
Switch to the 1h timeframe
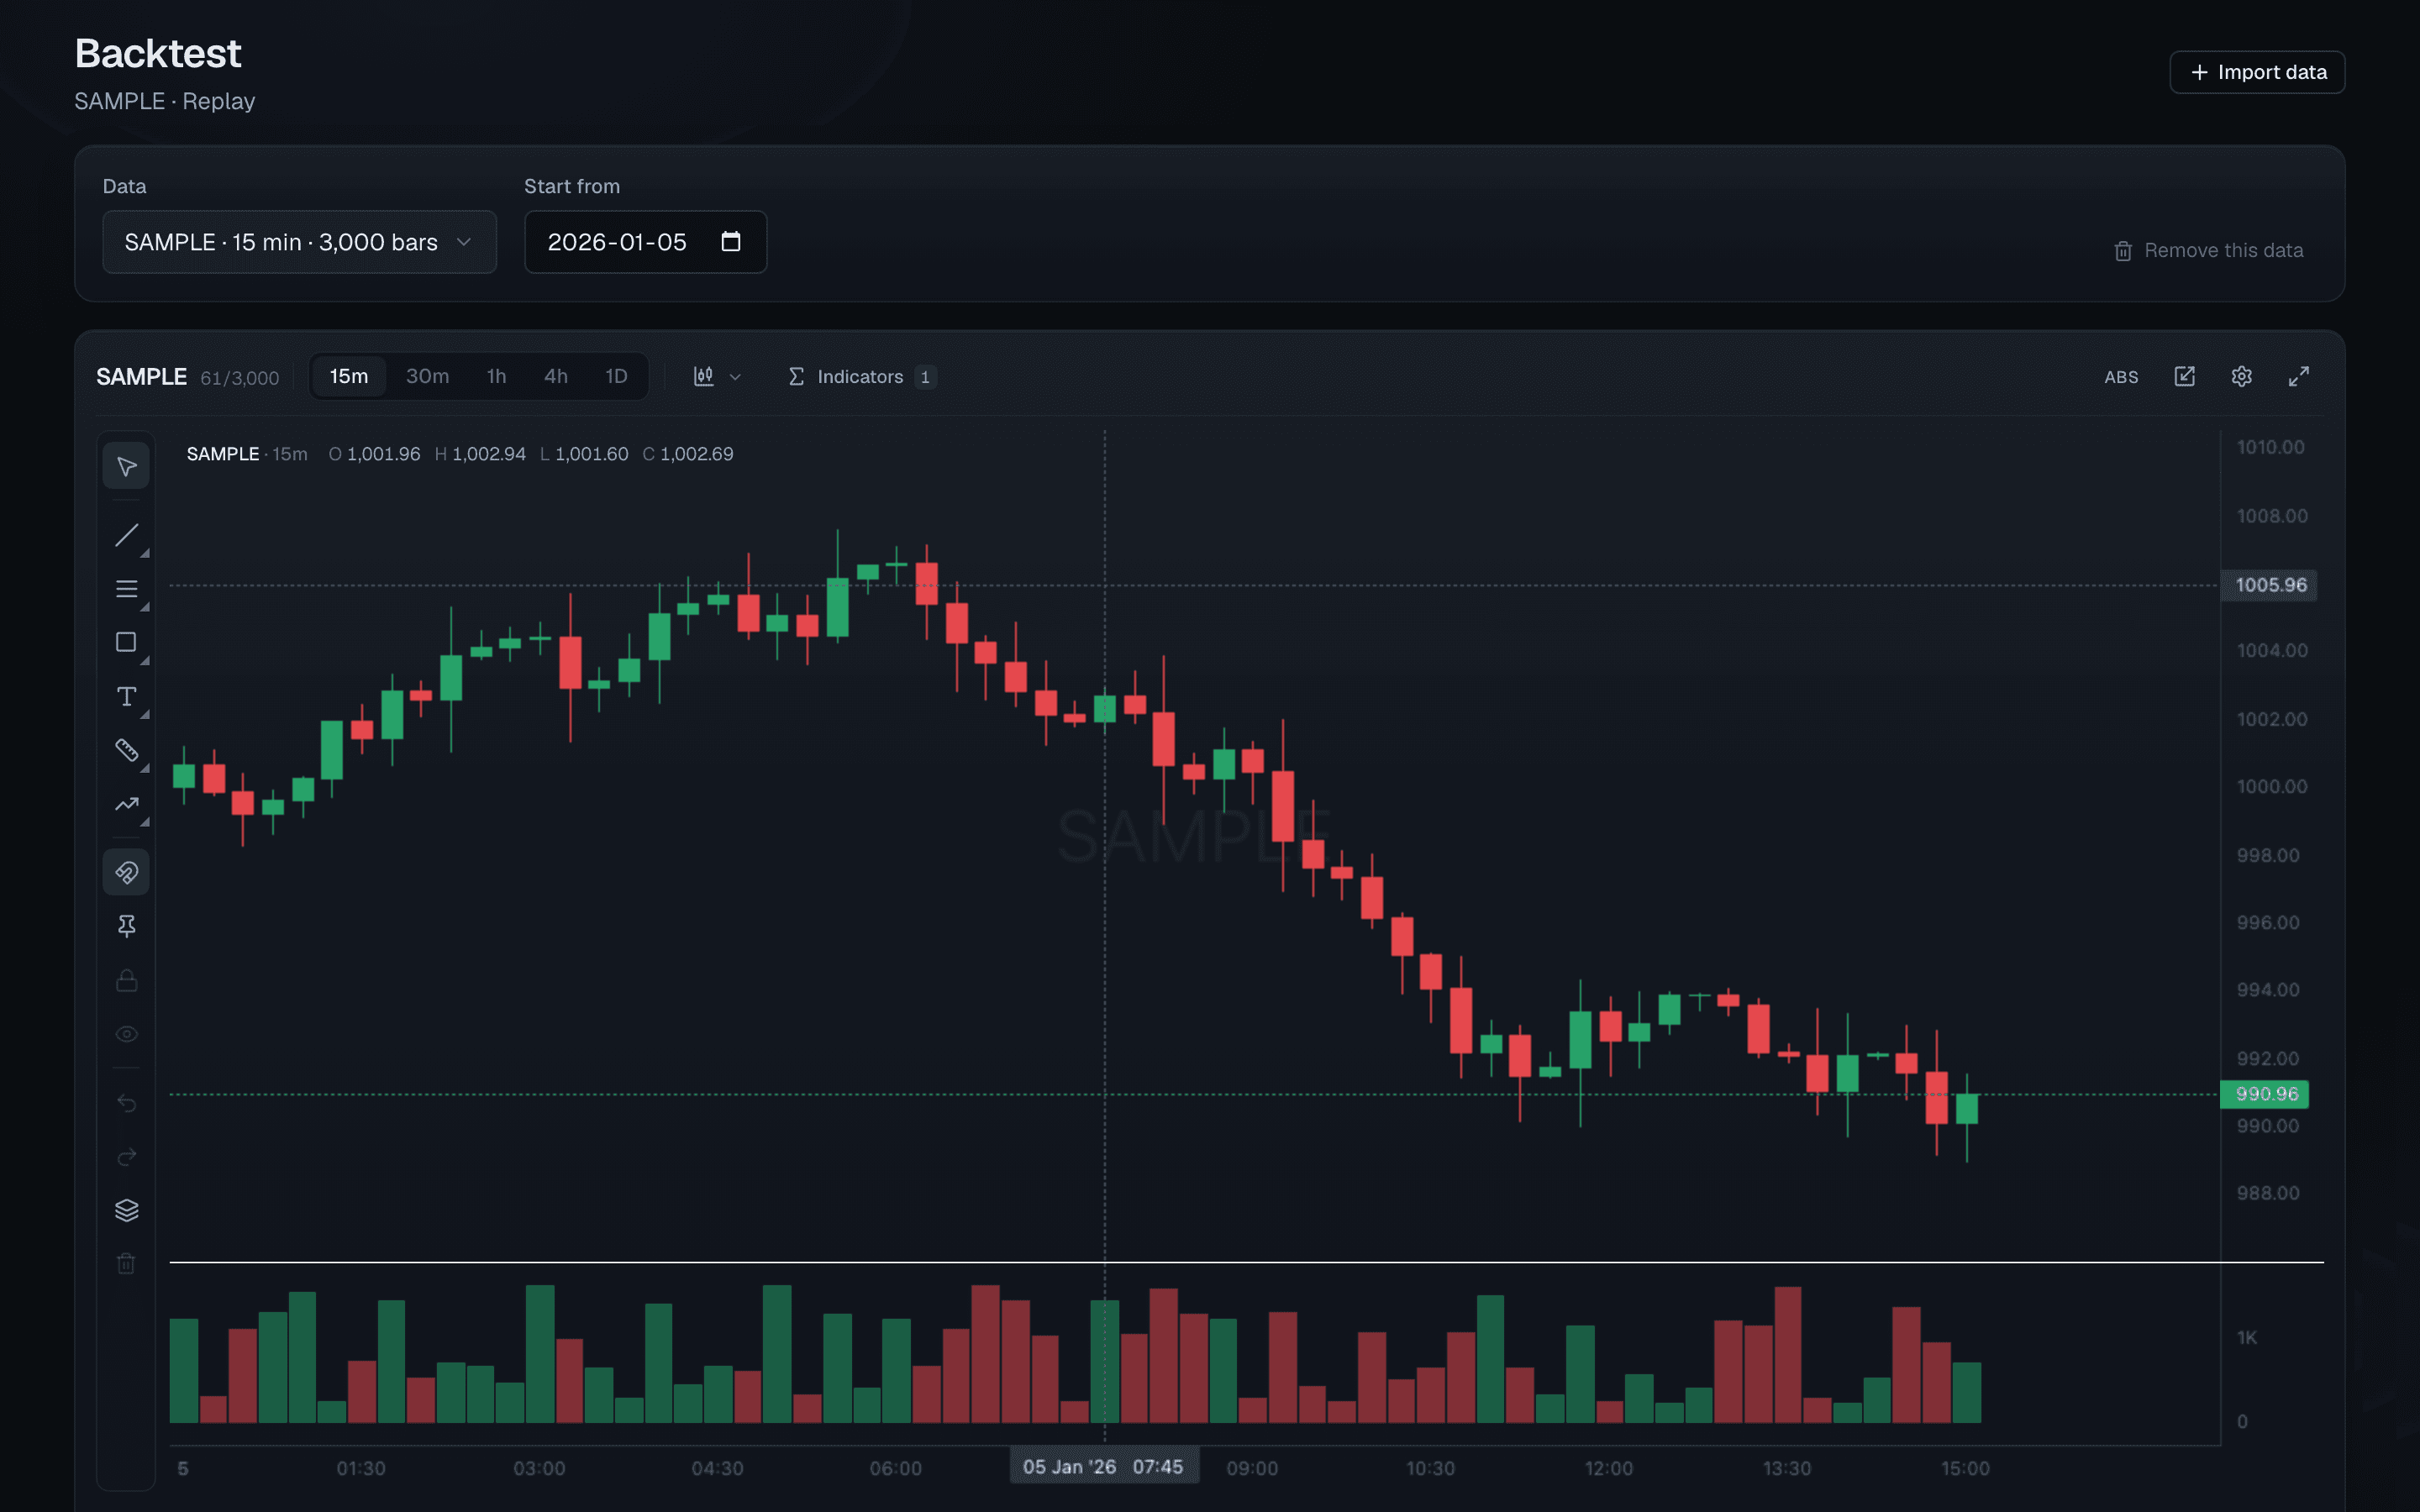pos(496,377)
